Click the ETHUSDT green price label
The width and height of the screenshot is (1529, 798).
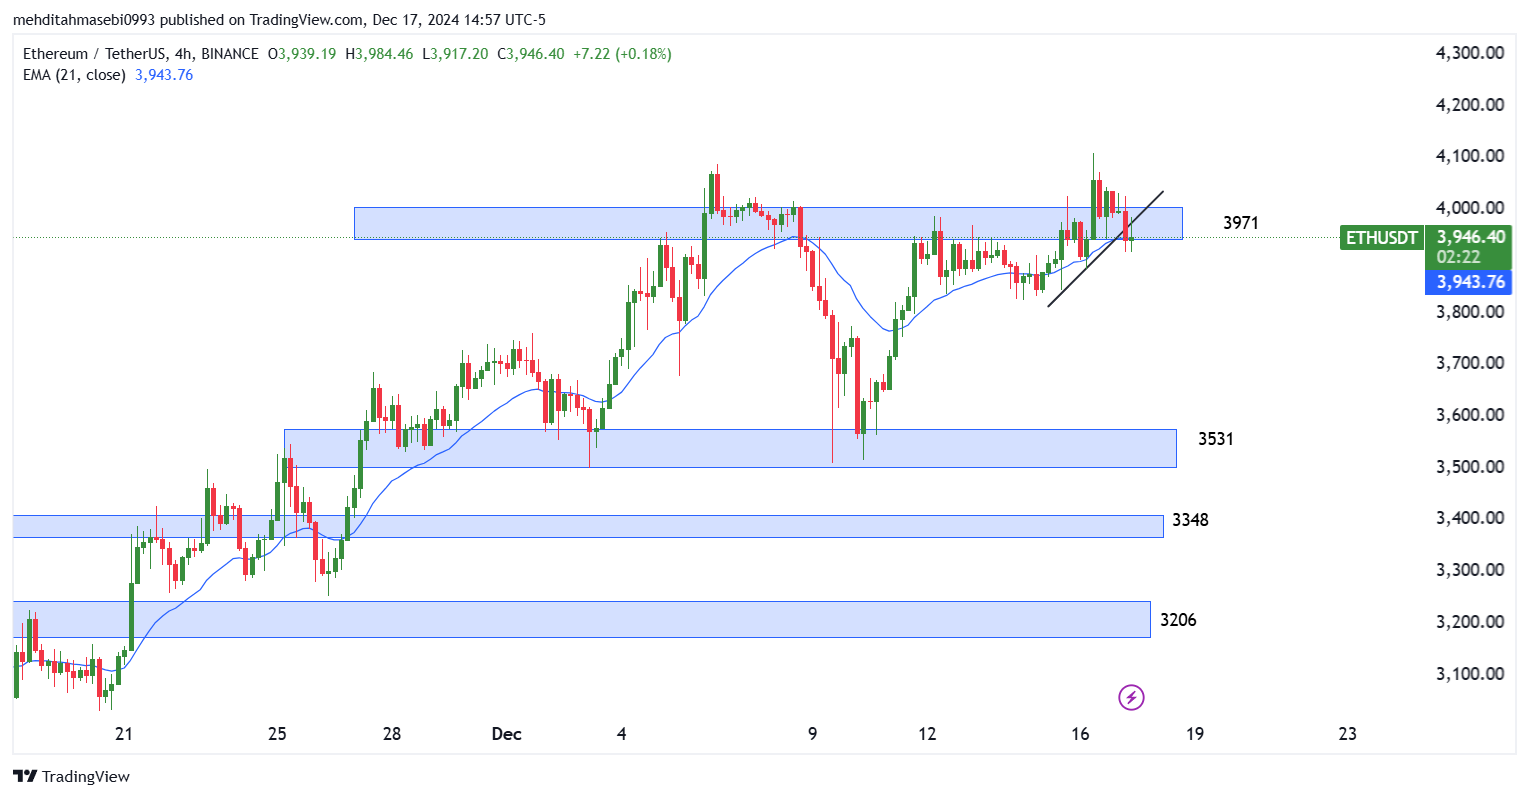point(1382,238)
